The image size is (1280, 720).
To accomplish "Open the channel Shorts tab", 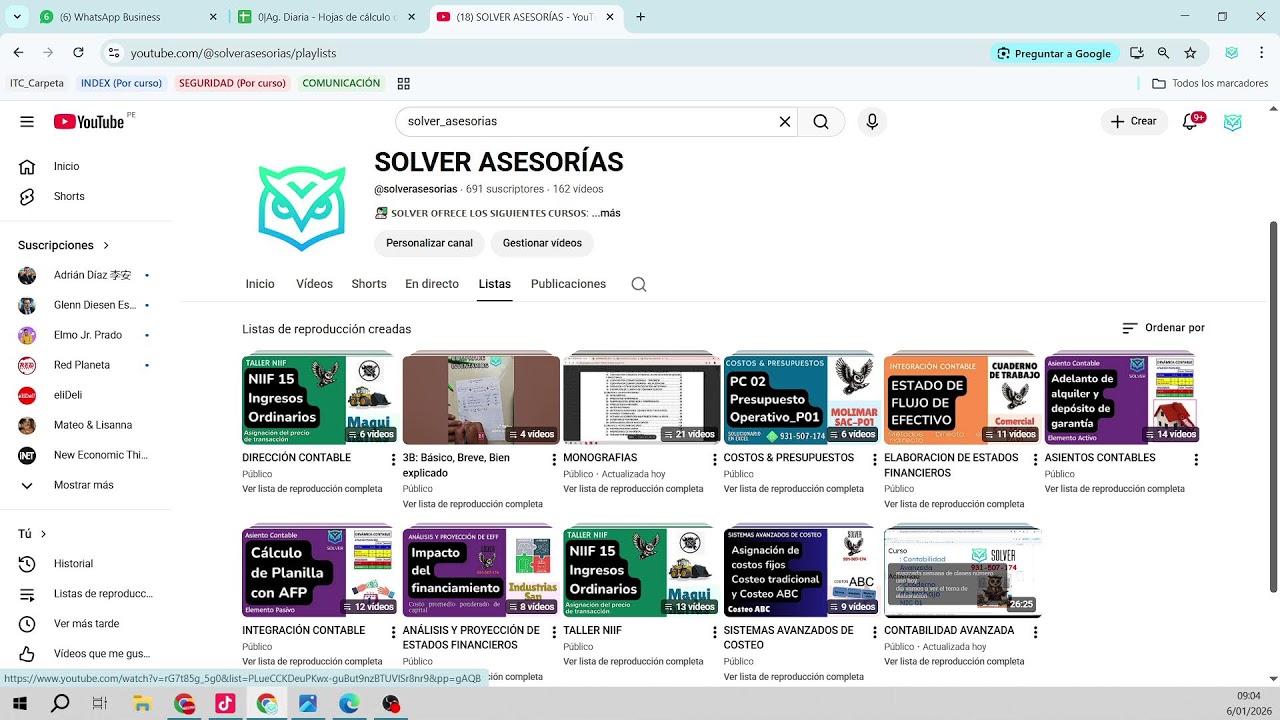I will tap(369, 284).
